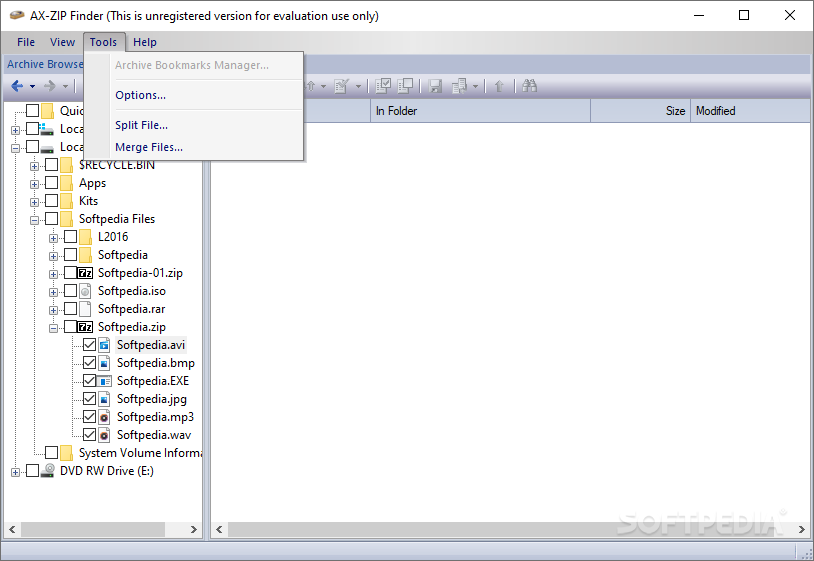This screenshot has width=814, height=561.
Task: Open the Forward history dropdown arrow
Action: (65, 87)
